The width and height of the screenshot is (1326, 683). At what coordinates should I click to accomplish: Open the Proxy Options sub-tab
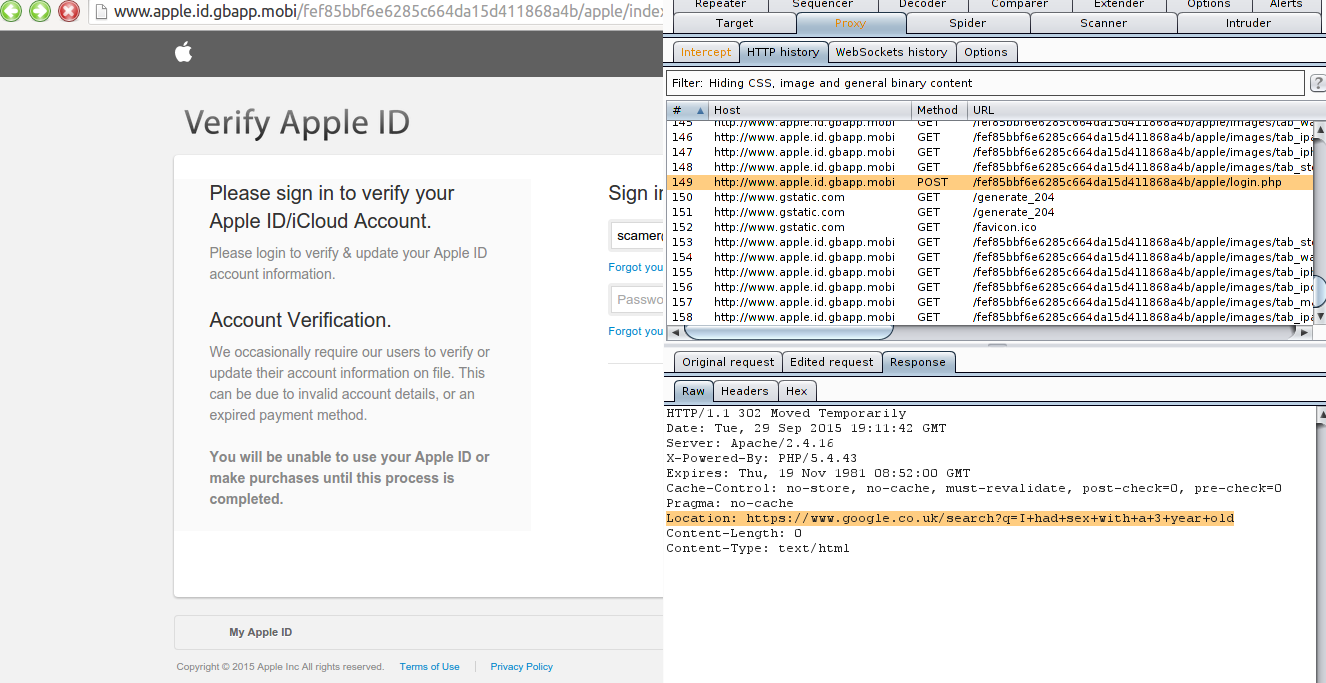(986, 52)
